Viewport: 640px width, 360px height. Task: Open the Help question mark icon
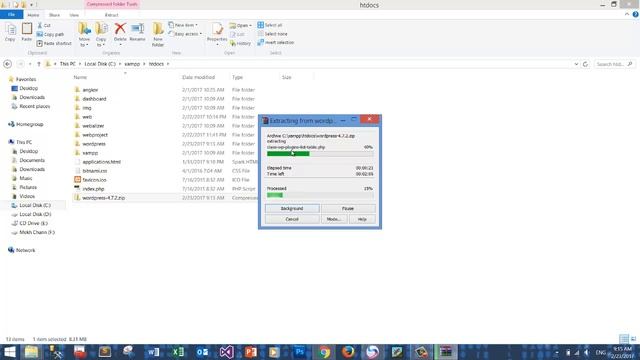[635, 14]
